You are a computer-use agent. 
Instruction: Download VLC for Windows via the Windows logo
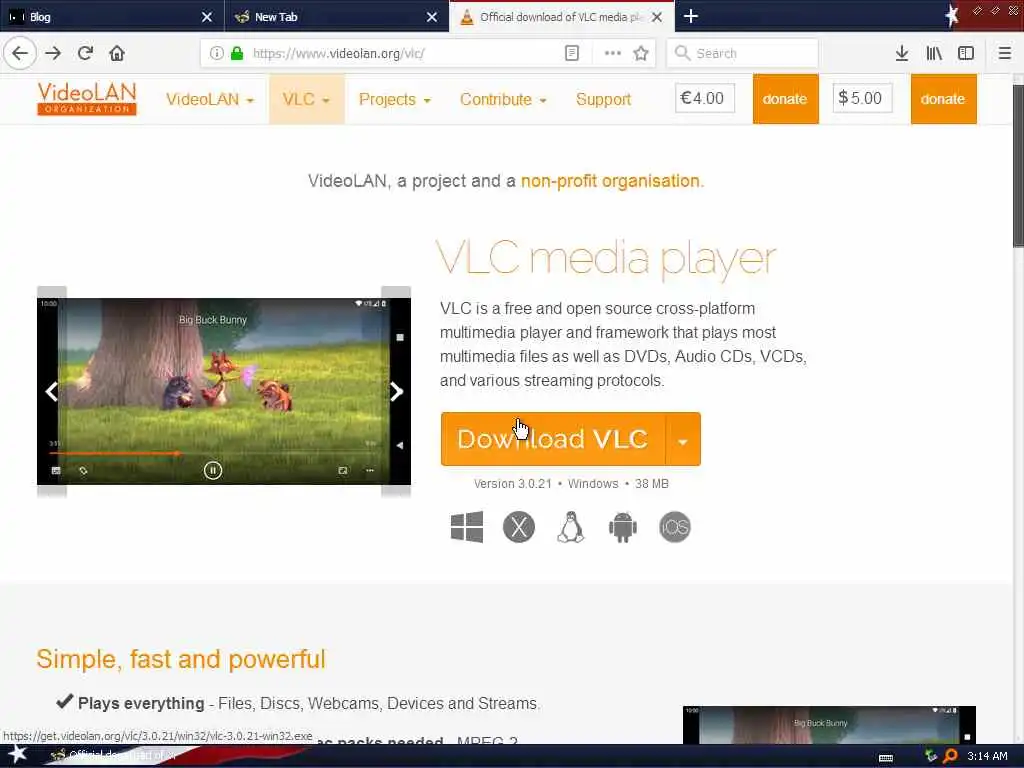pos(467,527)
